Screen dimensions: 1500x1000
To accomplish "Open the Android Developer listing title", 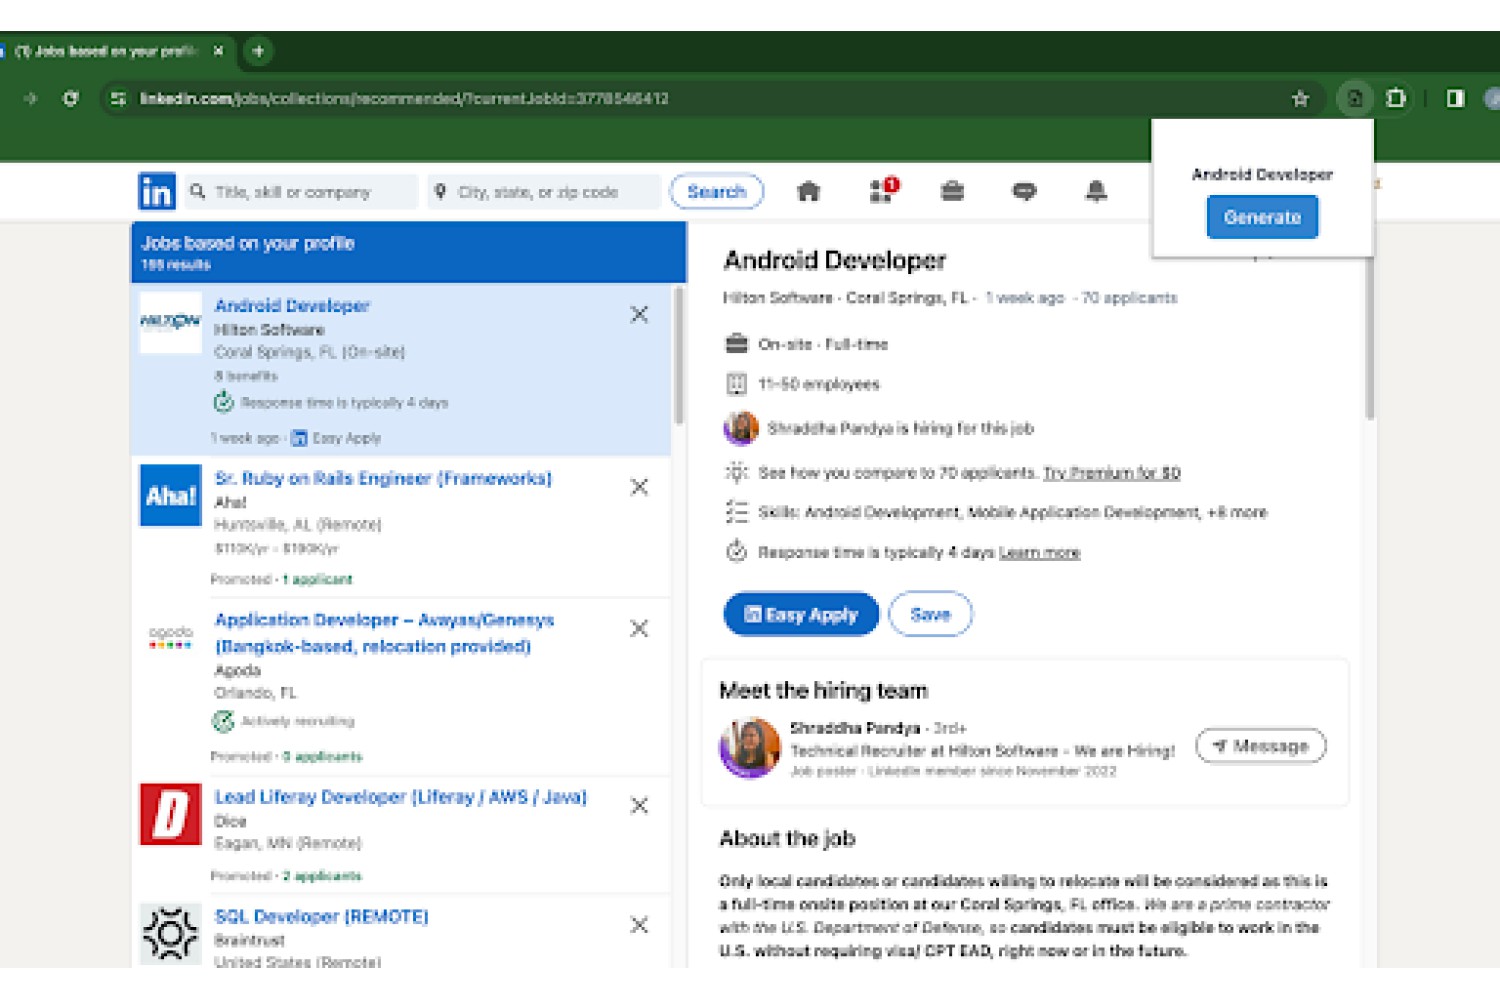I will click(292, 306).
